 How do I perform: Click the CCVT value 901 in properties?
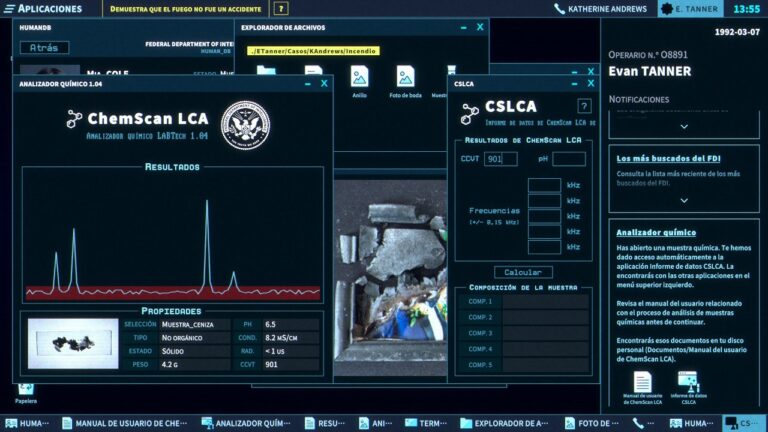(291, 364)
